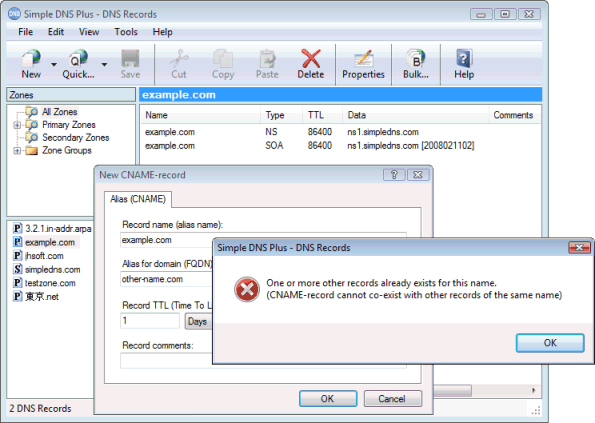Image resolution: width=595 pixels, height=423 pixels.
Task: Expand the Primary Zones tree node
Action: click(17, 125)
